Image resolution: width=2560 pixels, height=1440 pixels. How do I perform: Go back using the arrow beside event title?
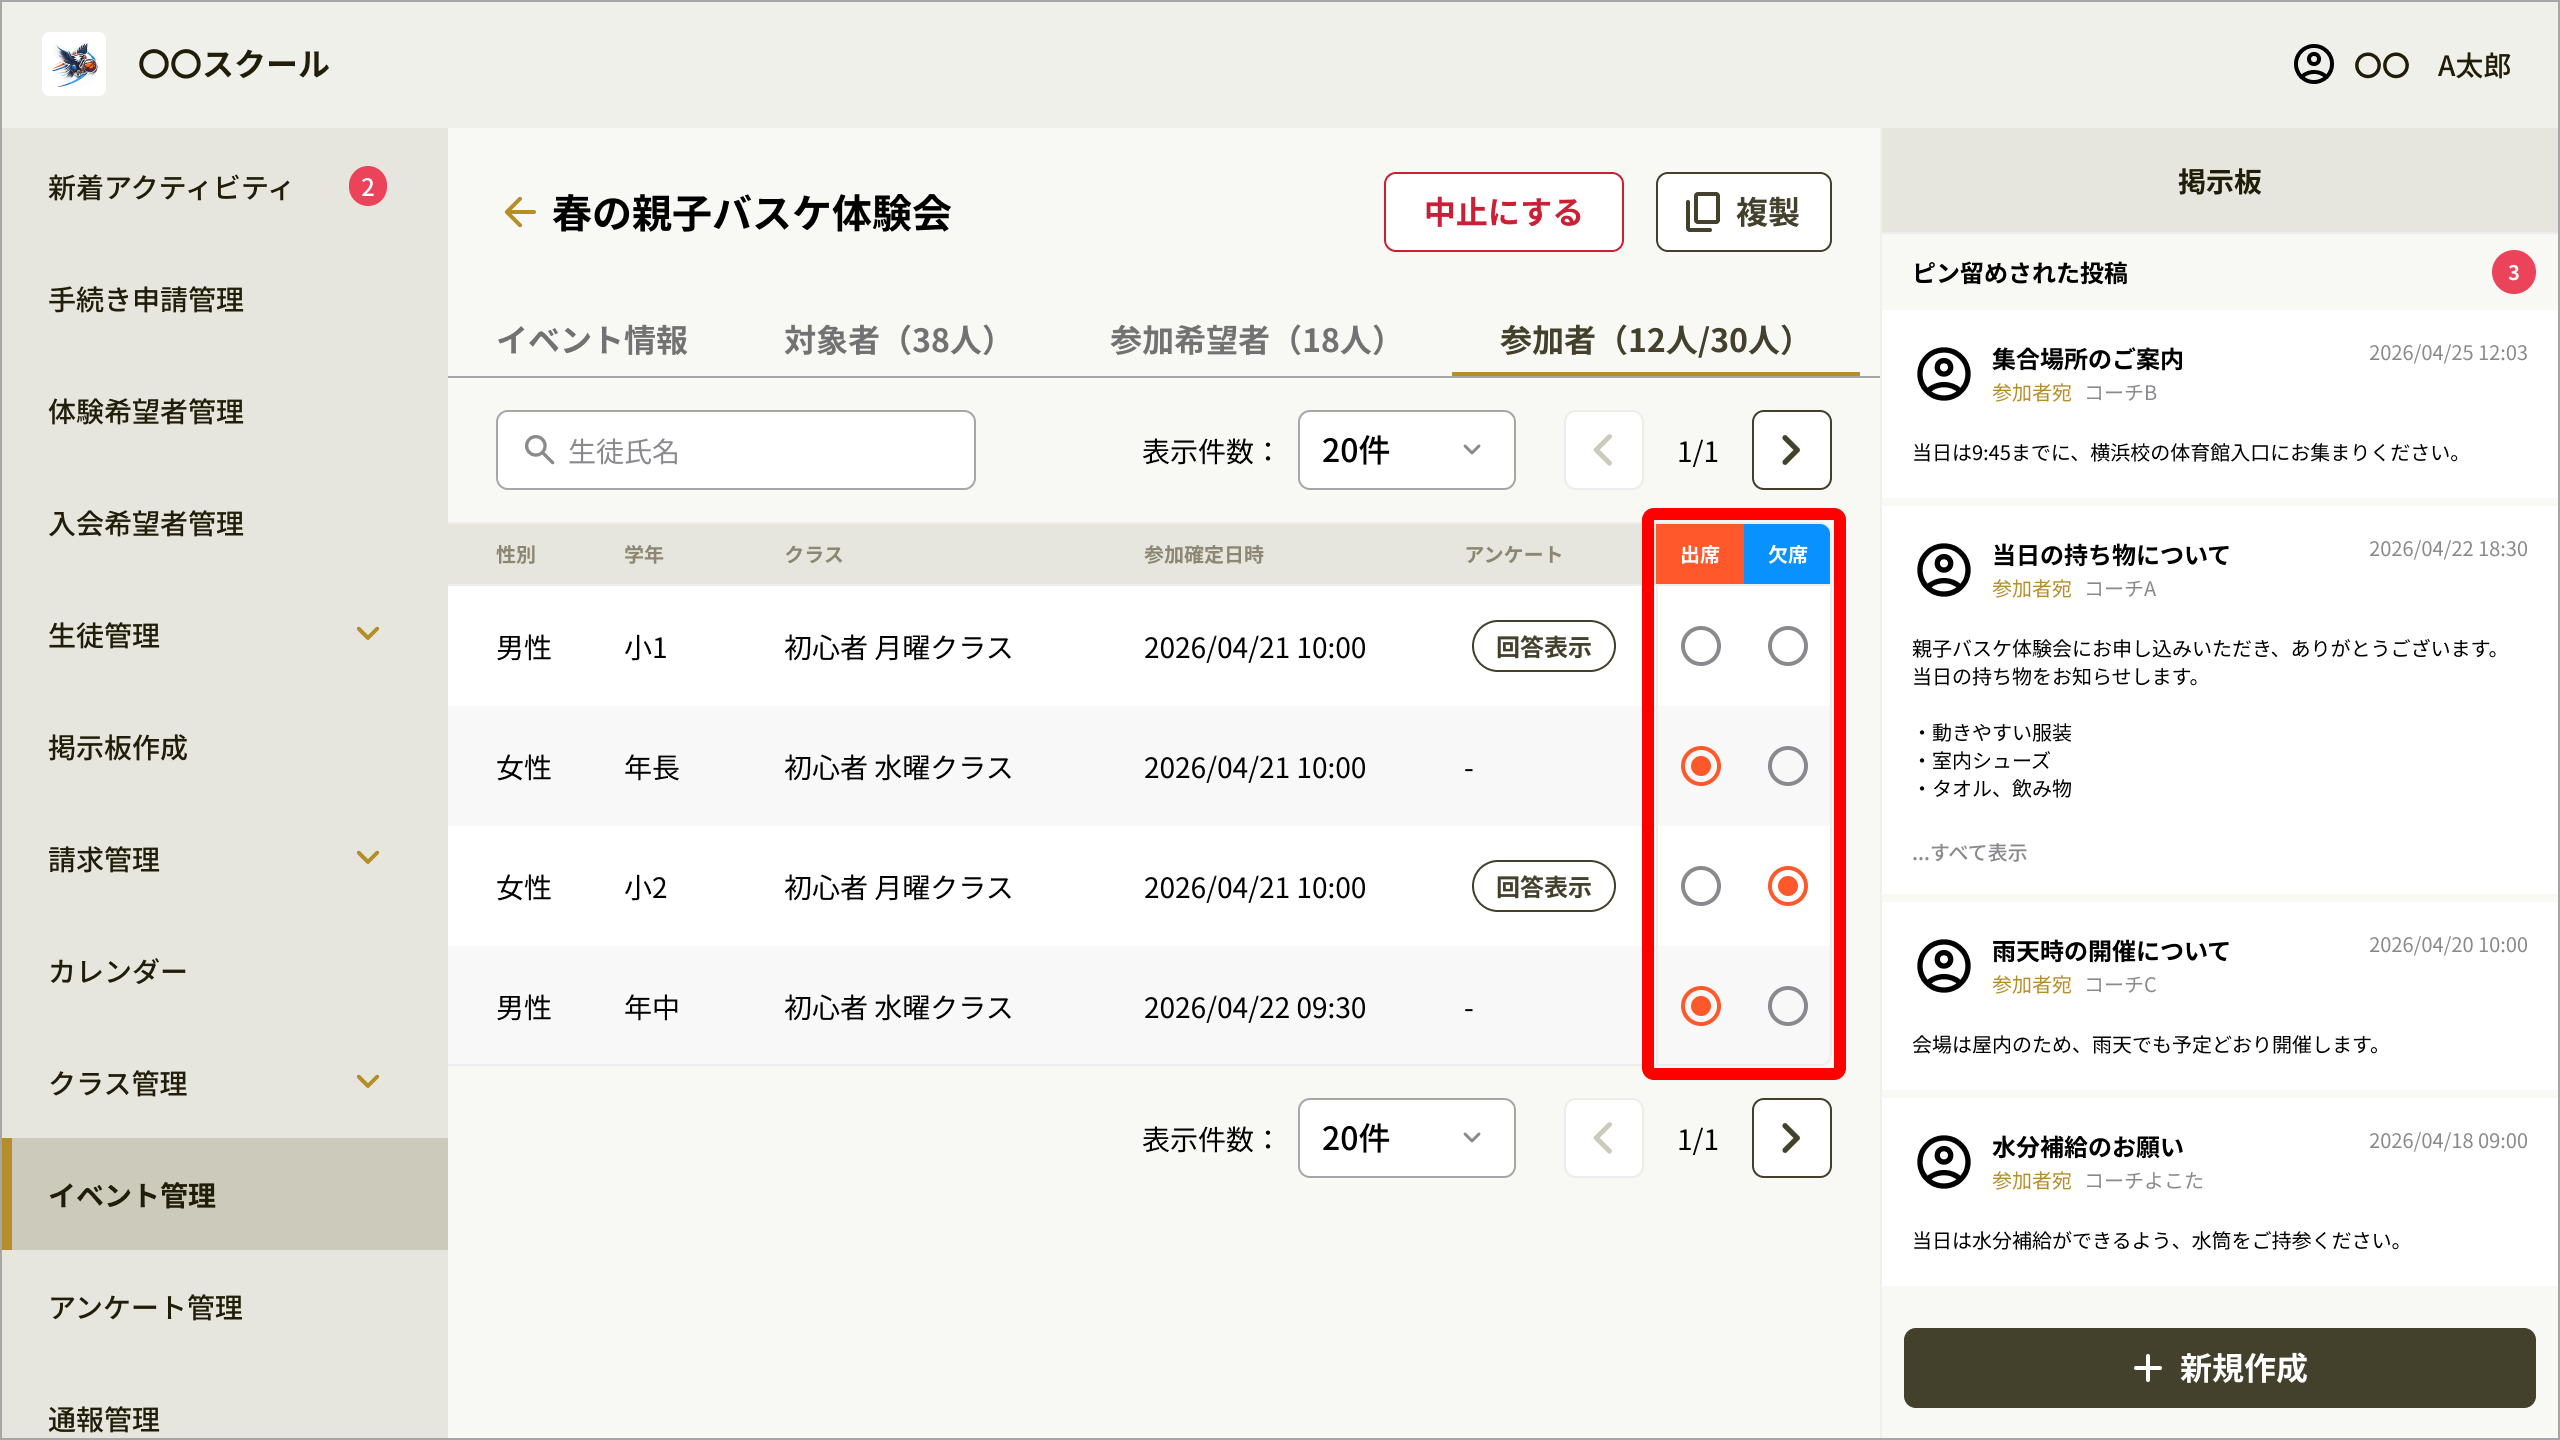click(519, 212)
